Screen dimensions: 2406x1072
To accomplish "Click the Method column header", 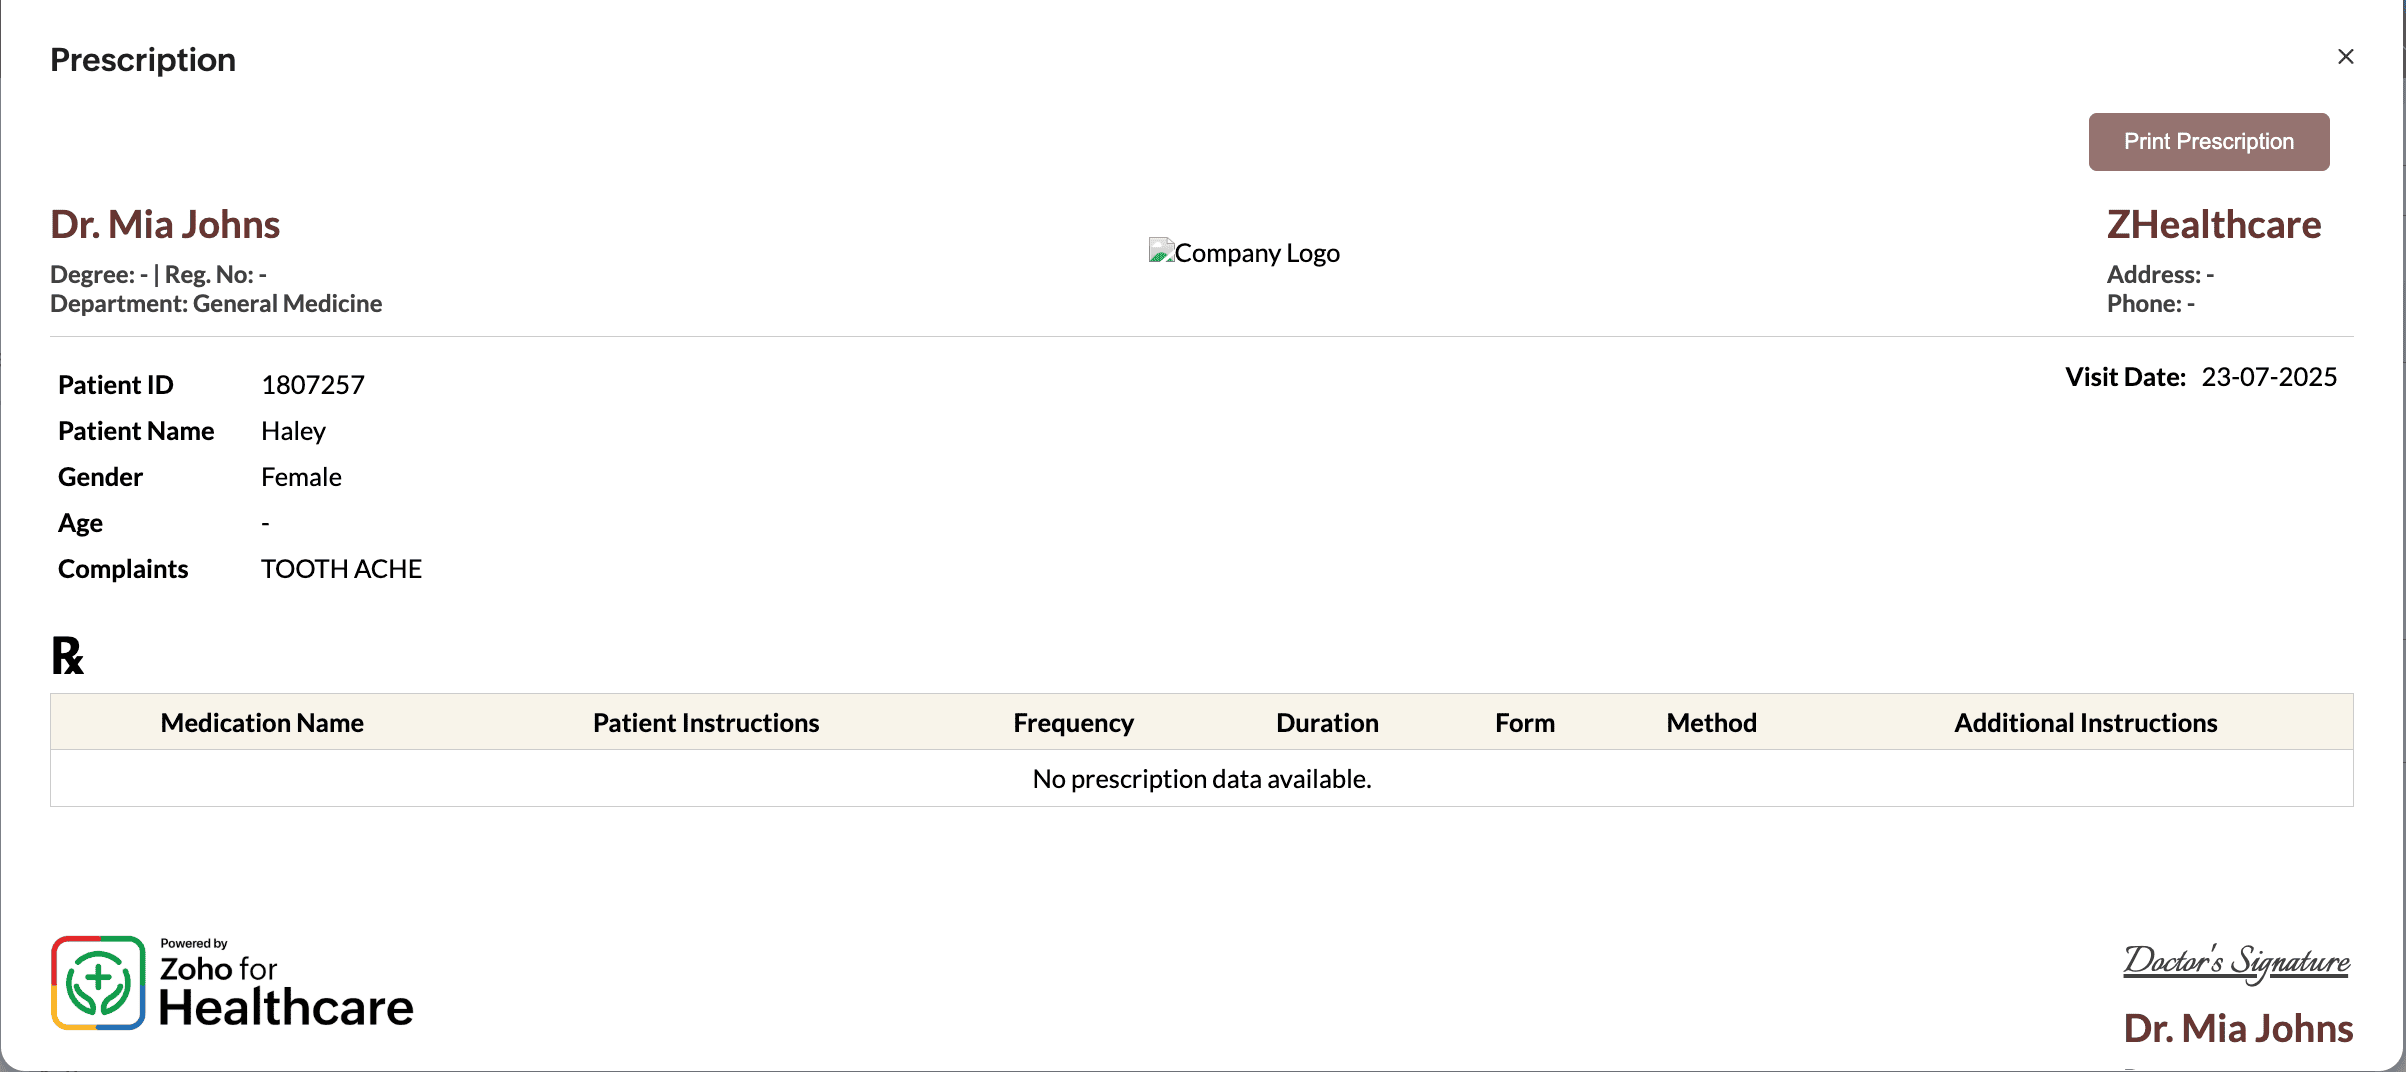I will [x=1711, y=723].
